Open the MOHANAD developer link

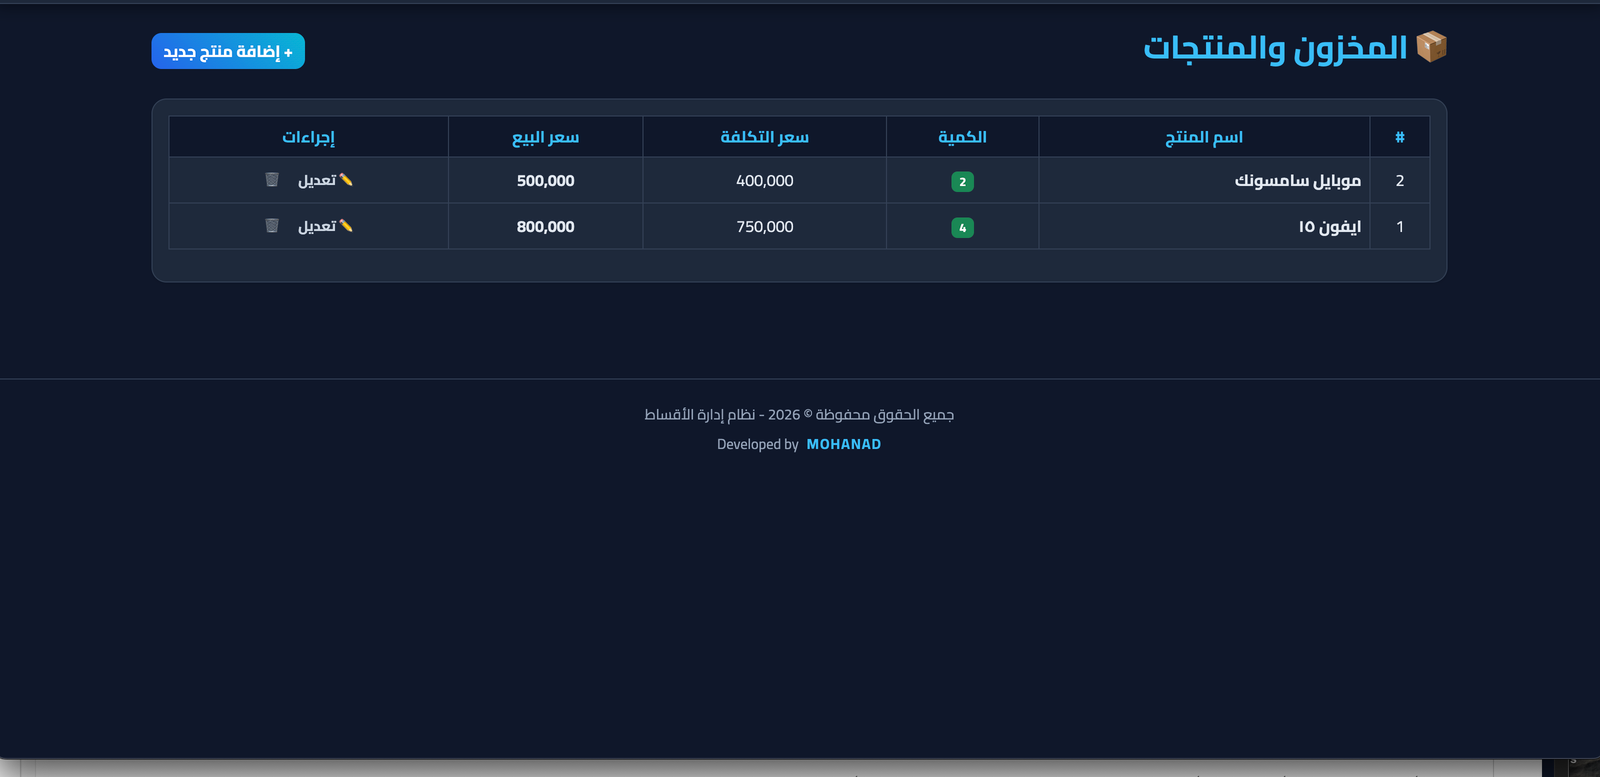click(x=843, y=444)
